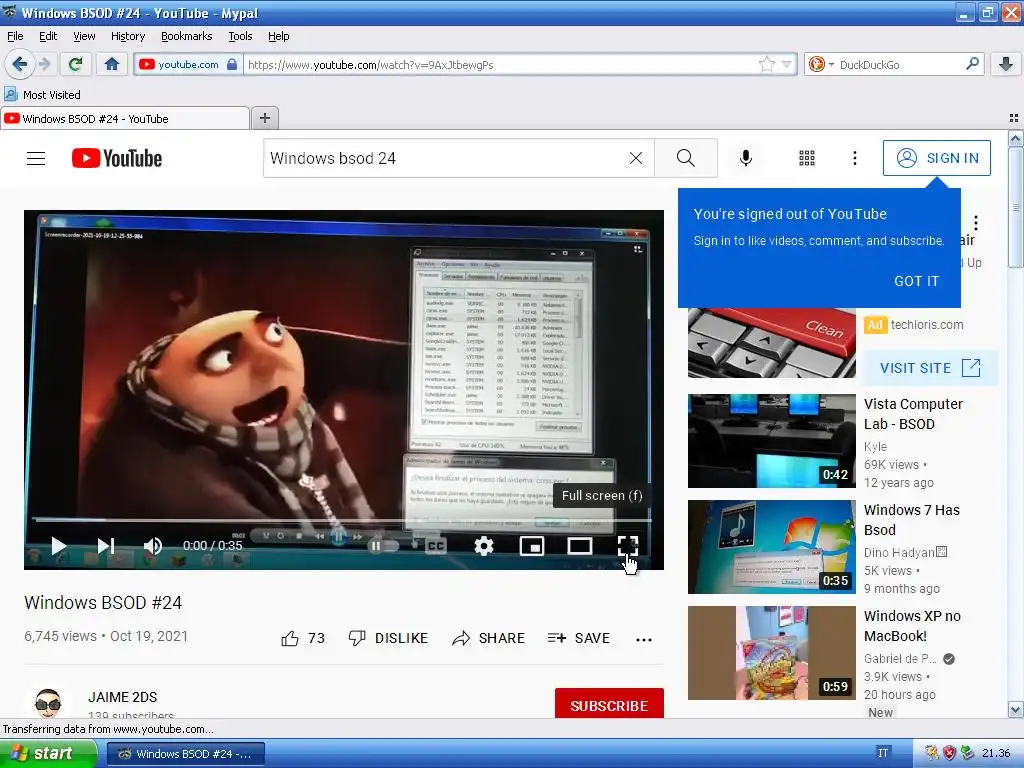Screen dimensions: 1024x768
Task: Open the browser home page icon
Action: [112, 64]
